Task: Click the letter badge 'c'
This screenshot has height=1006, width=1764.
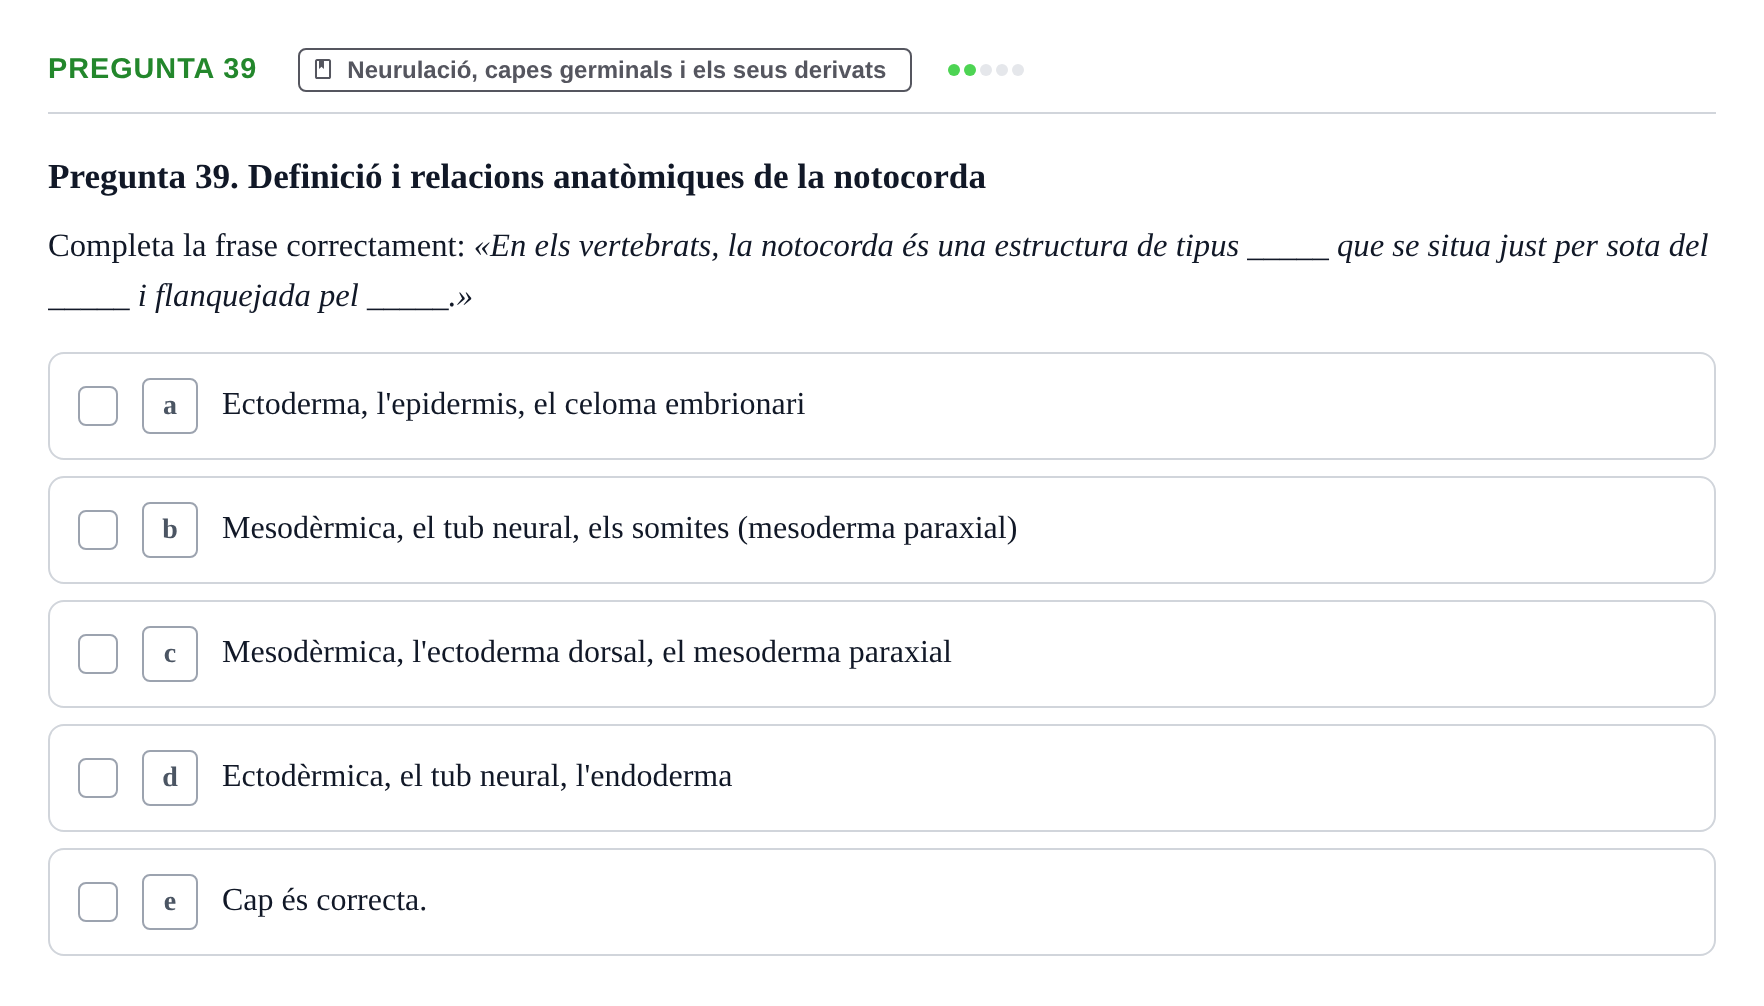Action: point(170,654)
